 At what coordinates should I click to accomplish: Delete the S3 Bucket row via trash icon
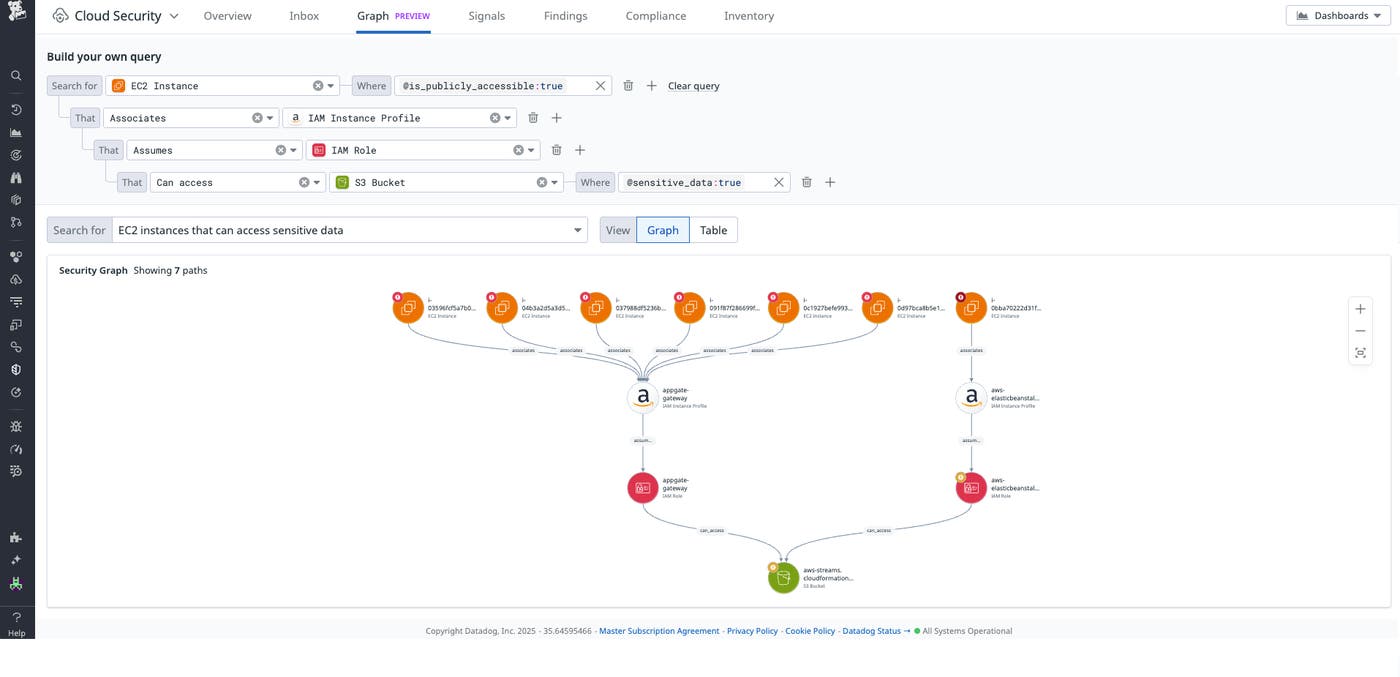pos(806,182)
